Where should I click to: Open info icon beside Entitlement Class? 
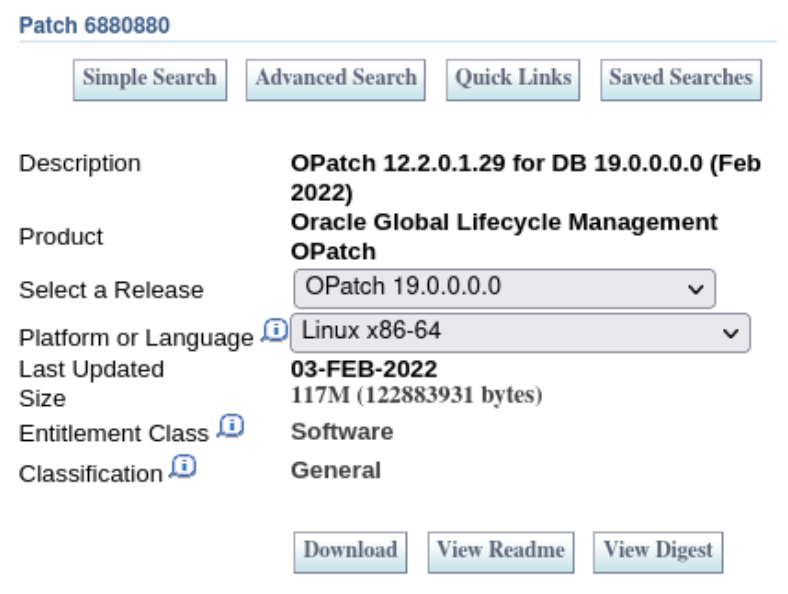231,426
